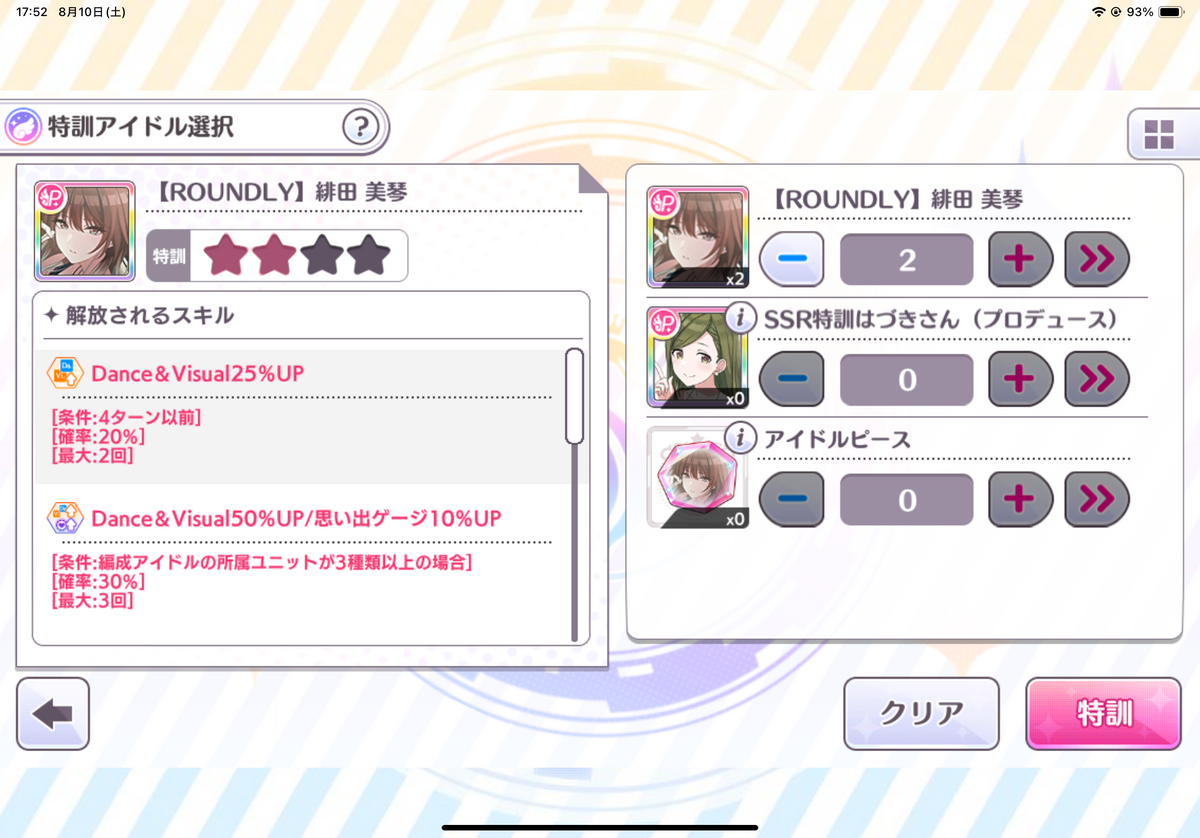Tap info icon beside SSR特訓はづきさん
This screenshot has height=838, width=1200.
tap(740, 318)
